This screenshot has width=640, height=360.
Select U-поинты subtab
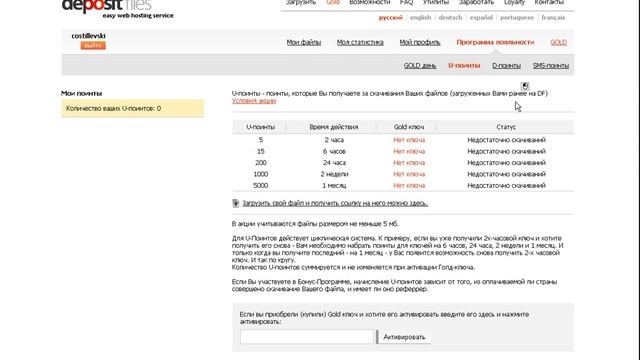[464, 66]
